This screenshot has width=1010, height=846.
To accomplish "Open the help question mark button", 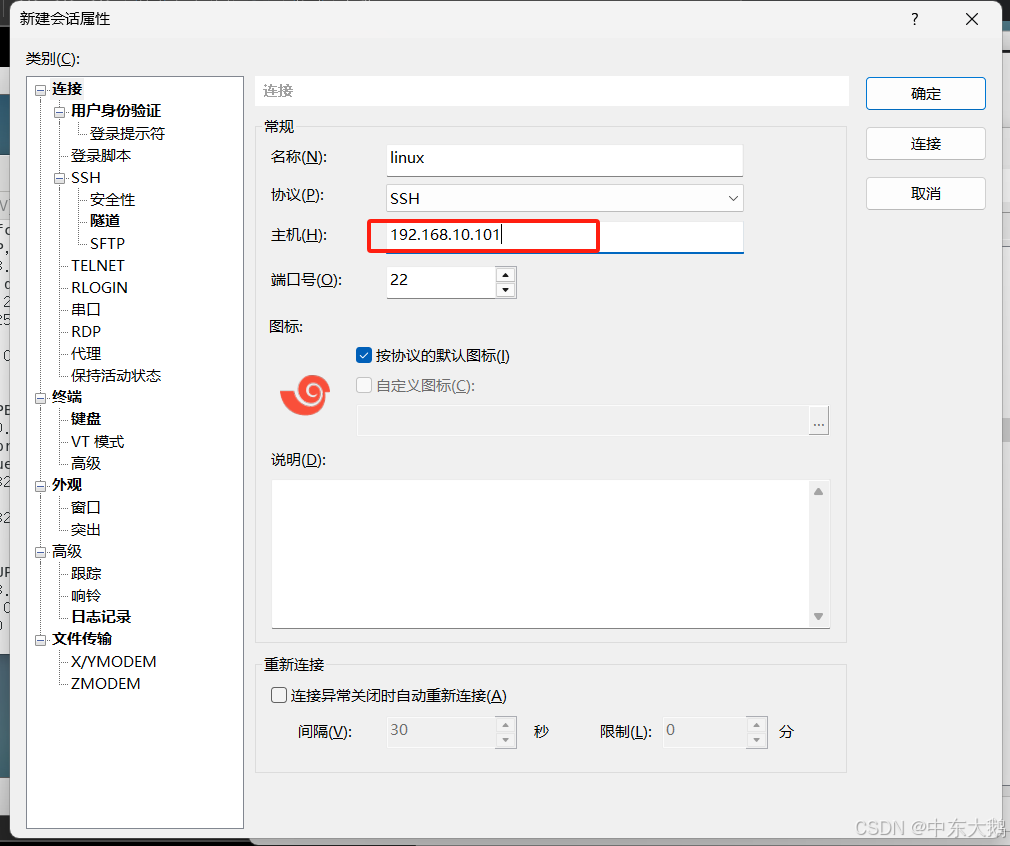I will tap(915, 19).
